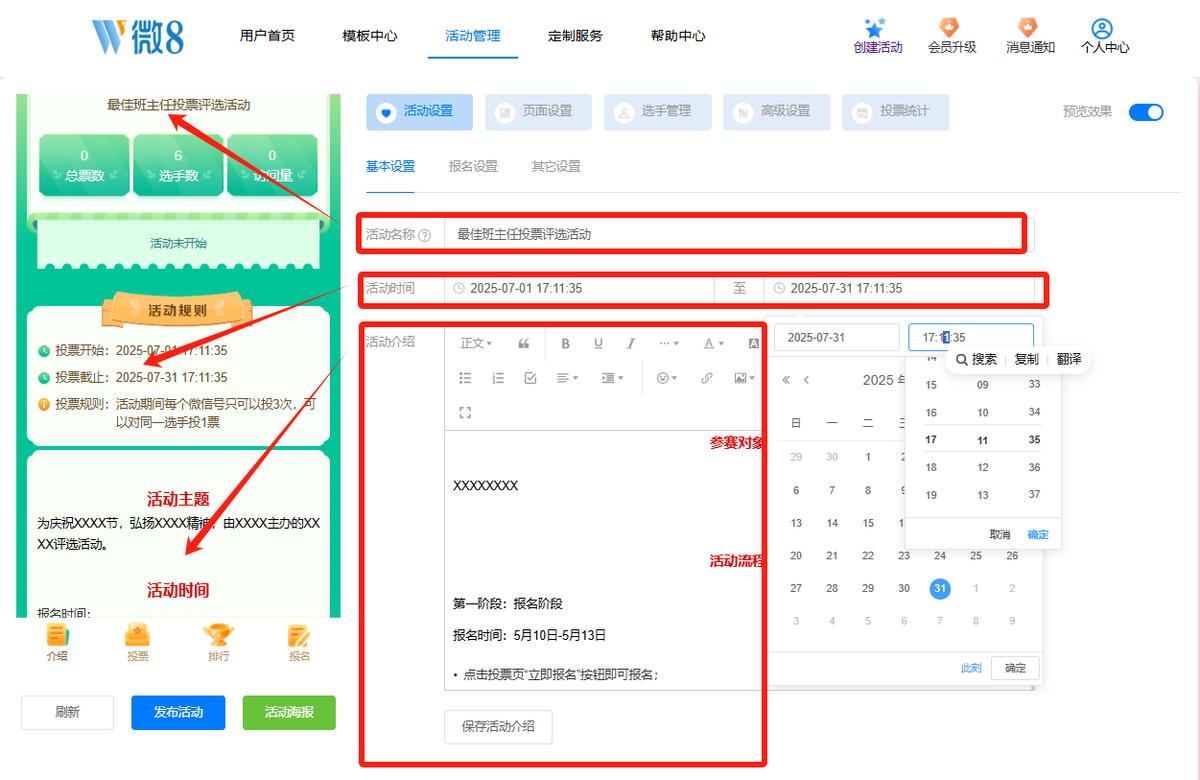1200x780 pixels.
Task: Open the end time picker field
Action: [900, 288]
